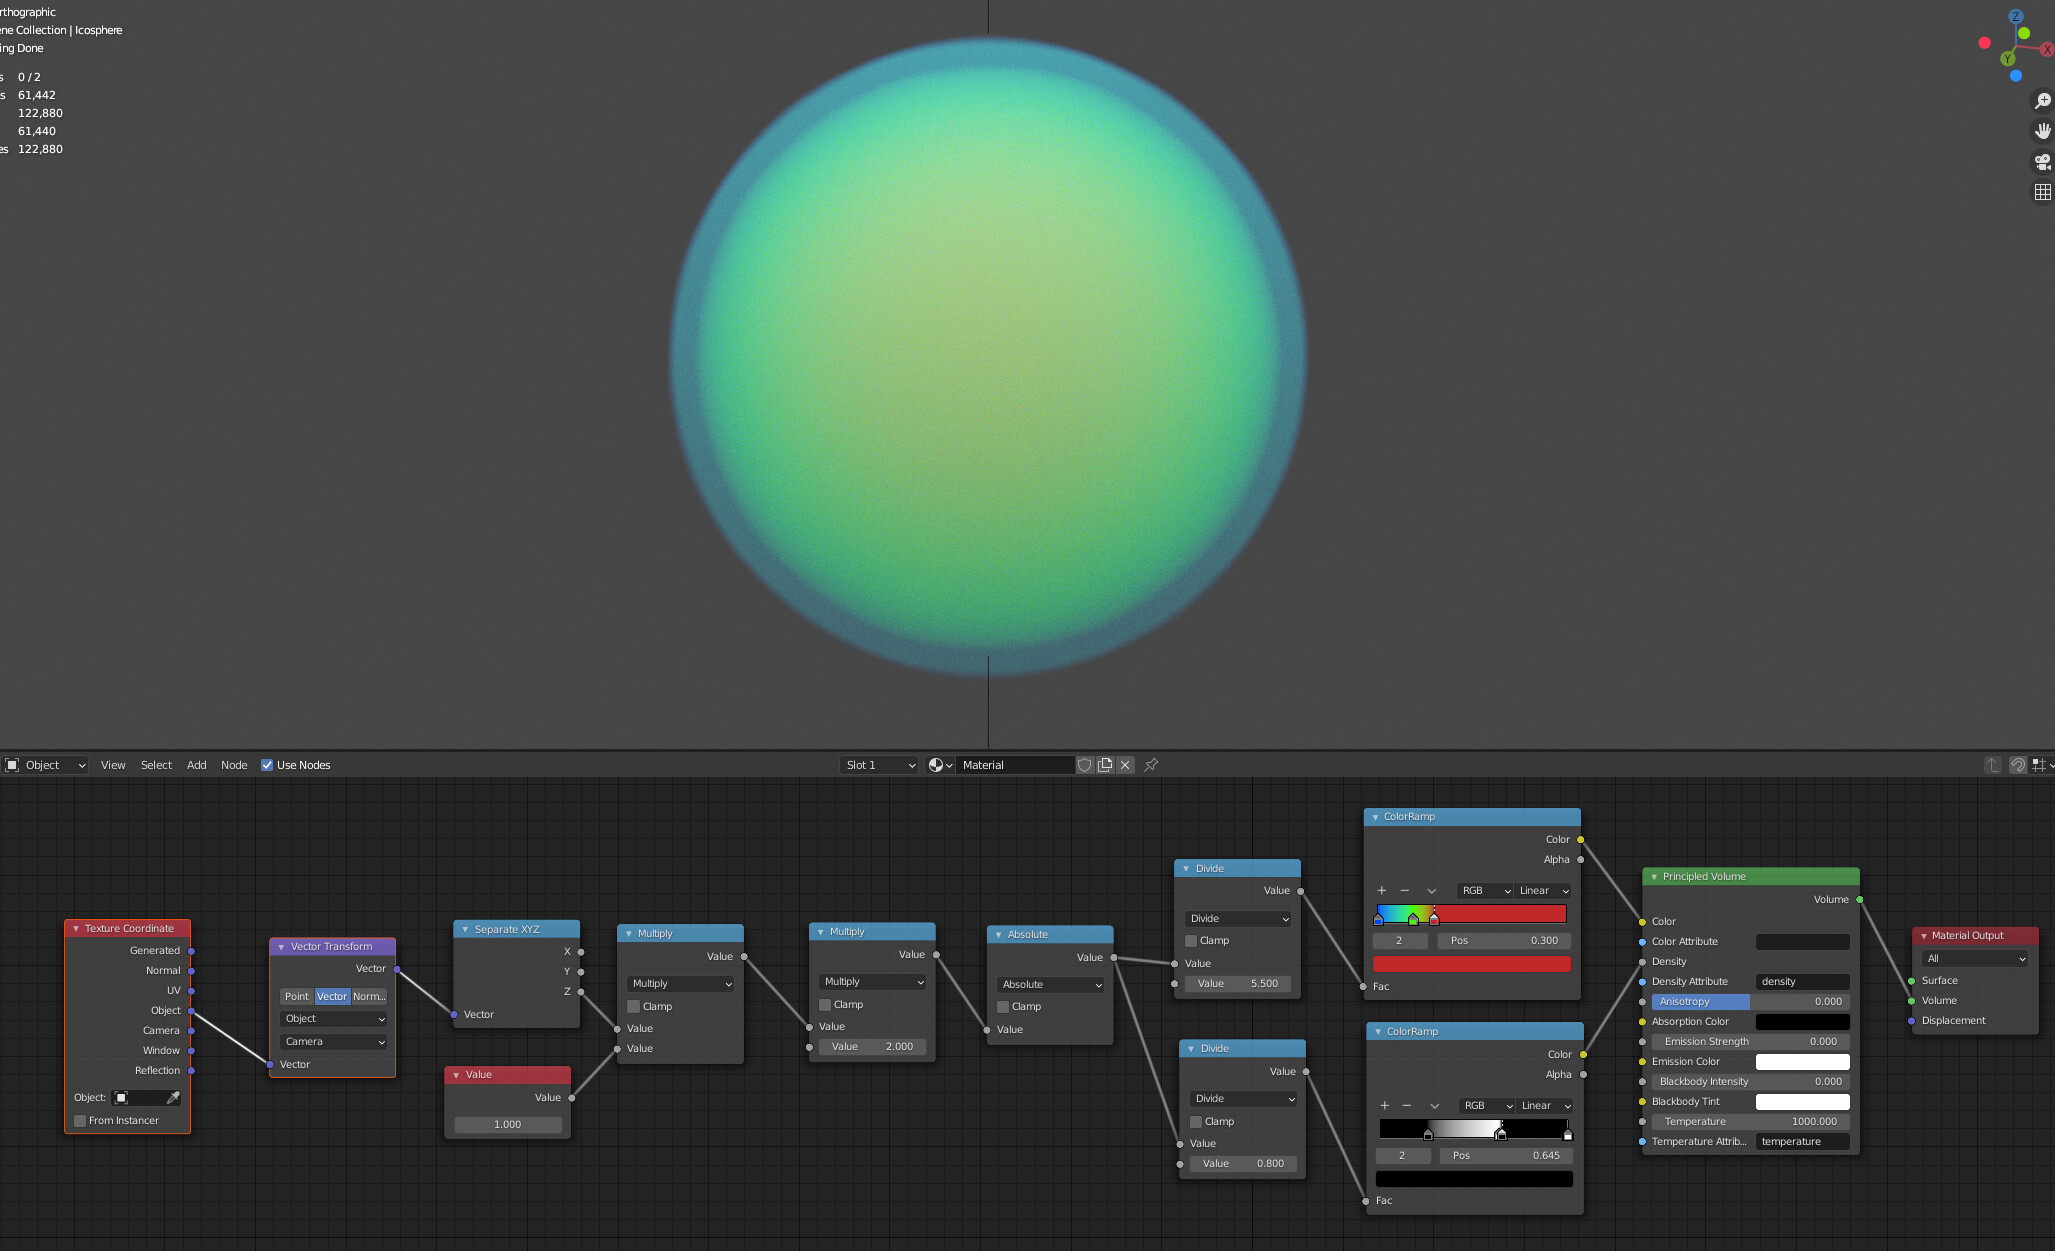Open the Slot 1 dropdown
This screenshot has height=1251, width=2055.
click(879, 765)
